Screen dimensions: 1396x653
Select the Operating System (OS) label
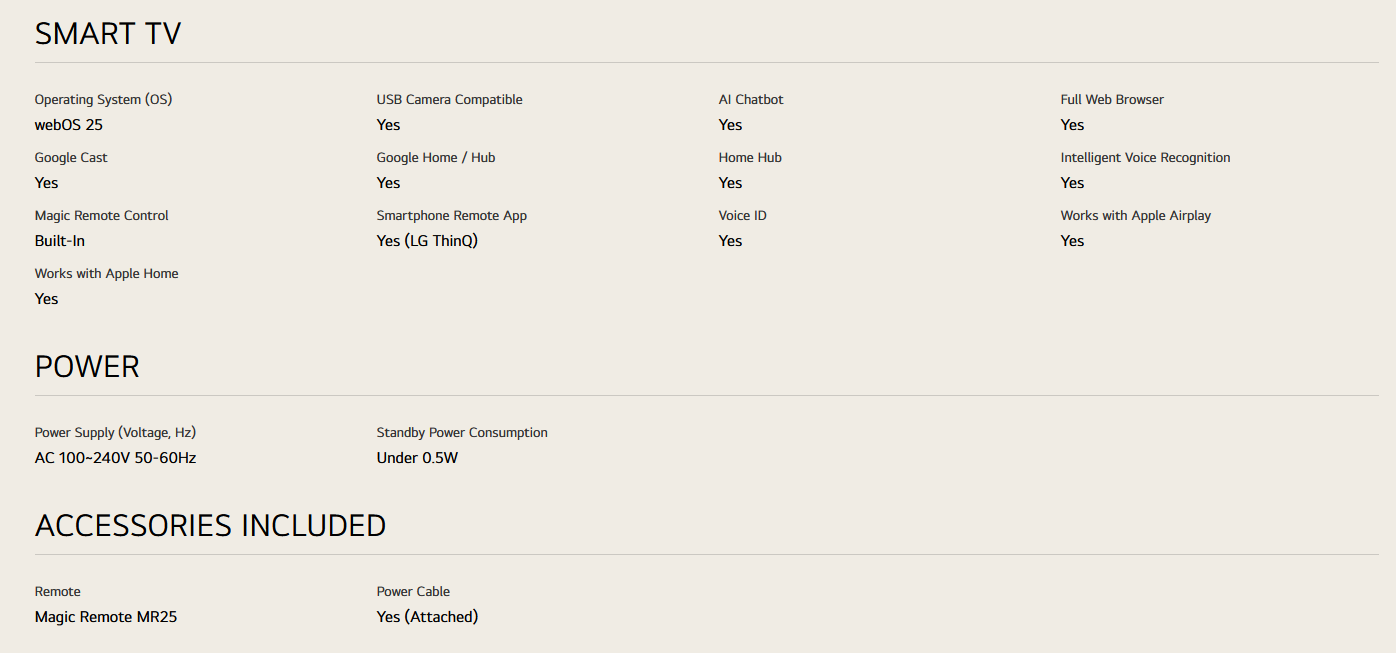(103, 100)
